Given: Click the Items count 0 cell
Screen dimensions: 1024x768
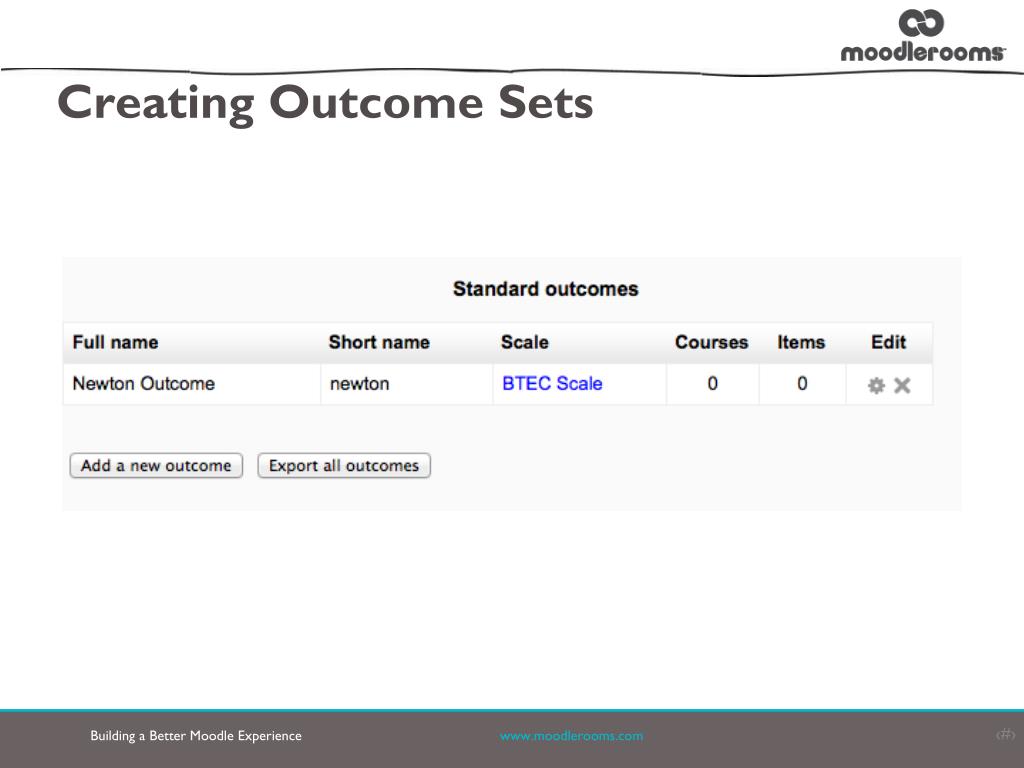Looking at the screenshot, I should pos(802,384).
